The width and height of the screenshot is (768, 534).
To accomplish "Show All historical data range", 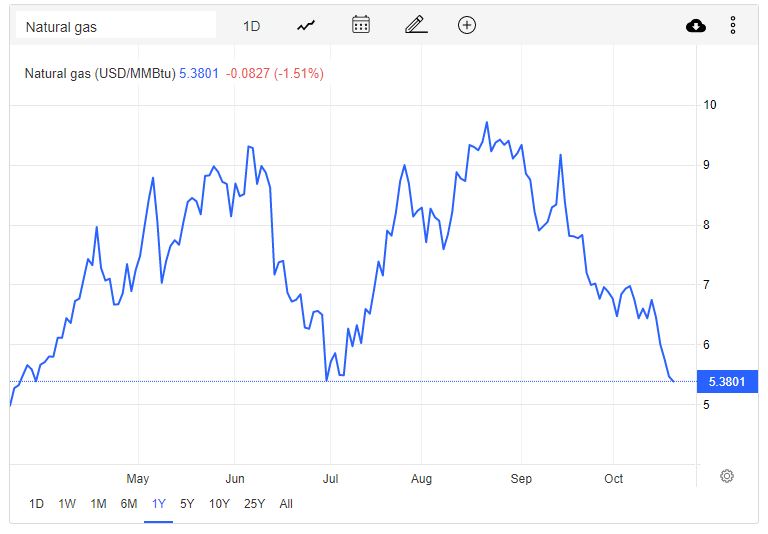I will pyautogui.click(x=286, y=504).
